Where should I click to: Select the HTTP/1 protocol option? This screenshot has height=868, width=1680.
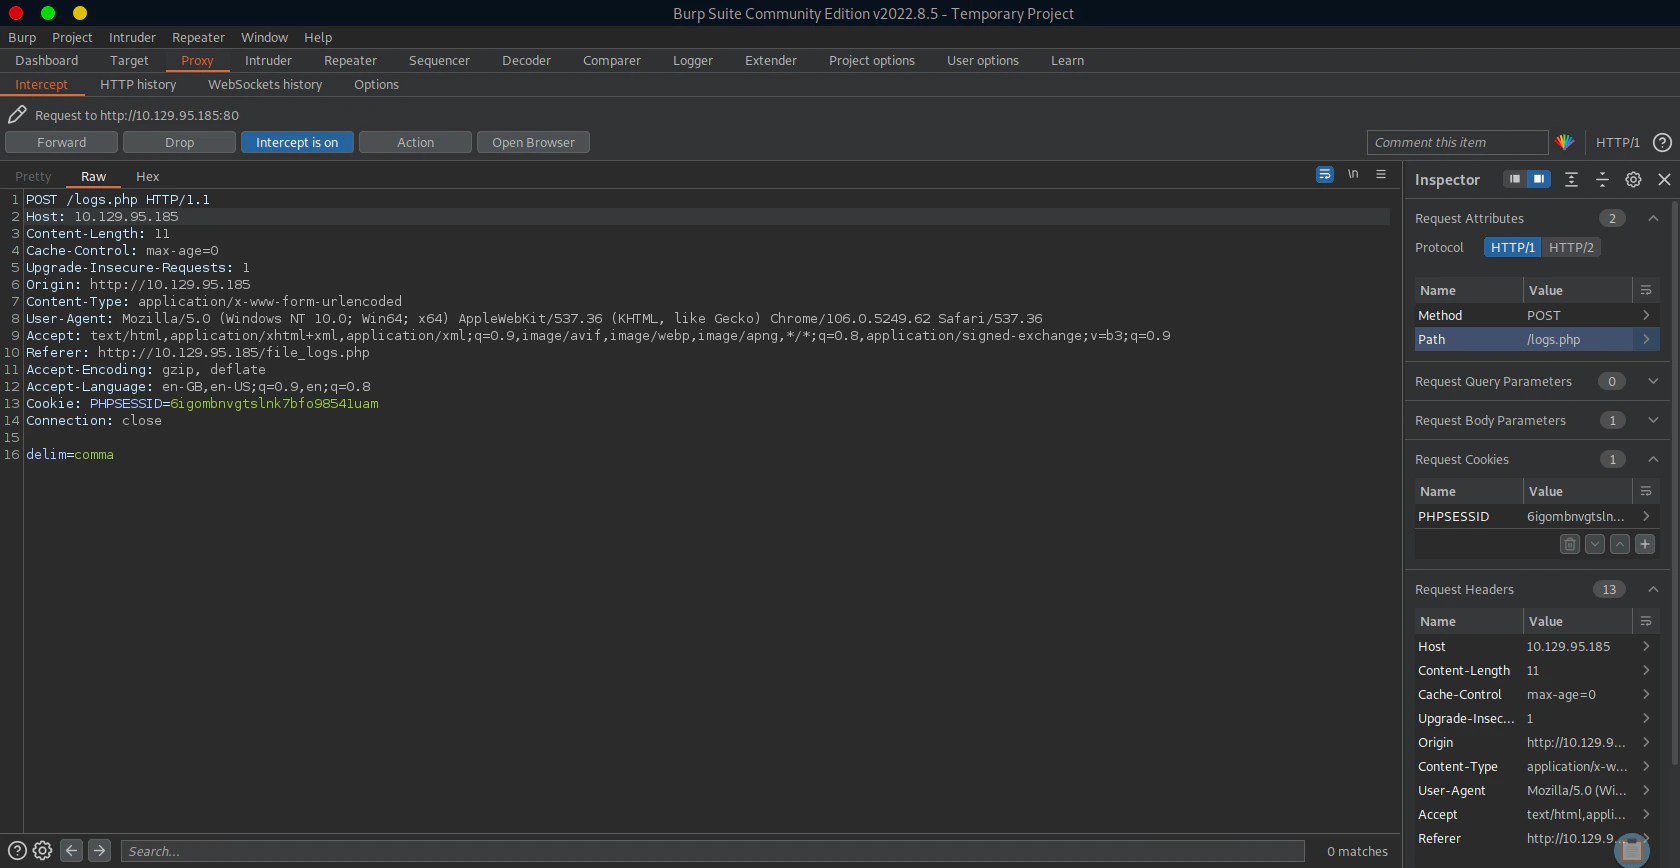1512,247
